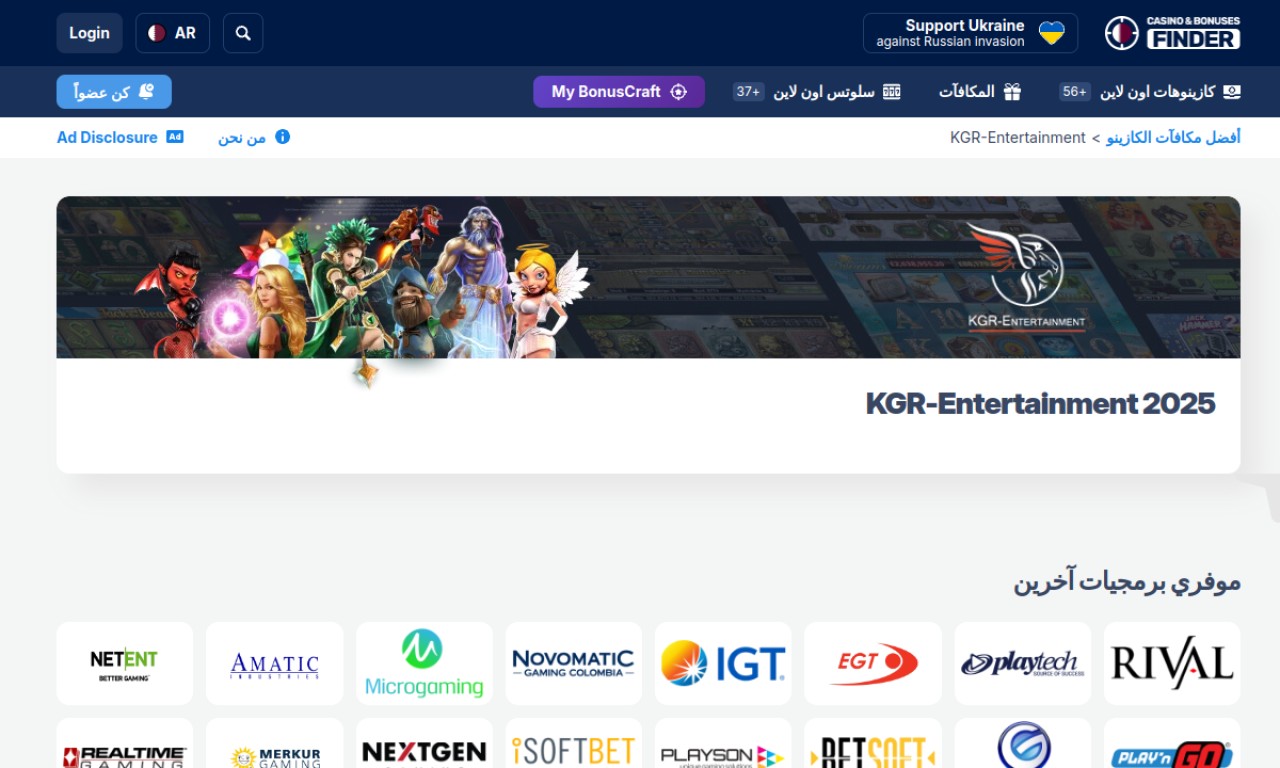Open NetEnt provider card

(125, 663)
